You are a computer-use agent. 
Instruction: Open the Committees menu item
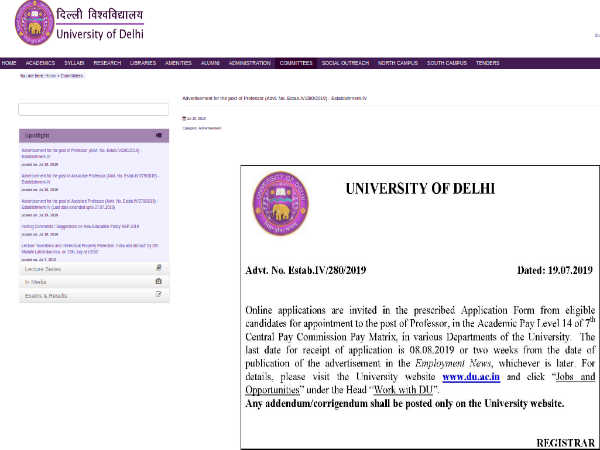click(296, 63)
